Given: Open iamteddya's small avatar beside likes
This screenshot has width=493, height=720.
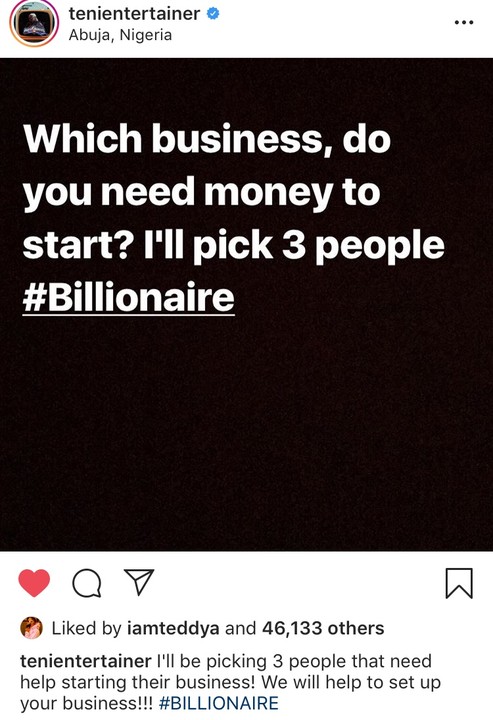Looking at the screenshot, I should pyautogui.click(x=32, y=628).
